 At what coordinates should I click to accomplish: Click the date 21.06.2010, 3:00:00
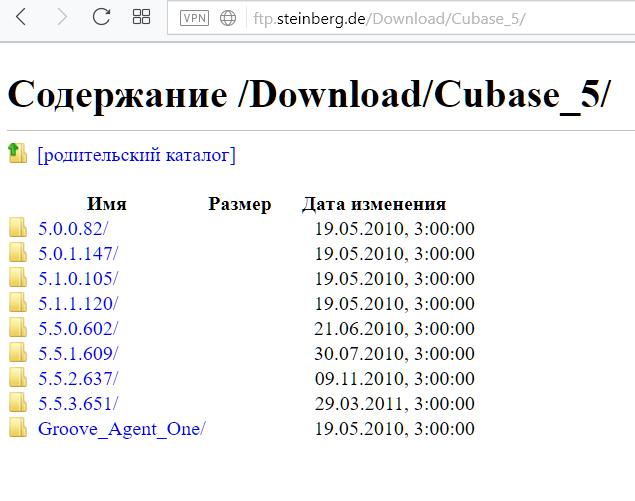[394, 329]
